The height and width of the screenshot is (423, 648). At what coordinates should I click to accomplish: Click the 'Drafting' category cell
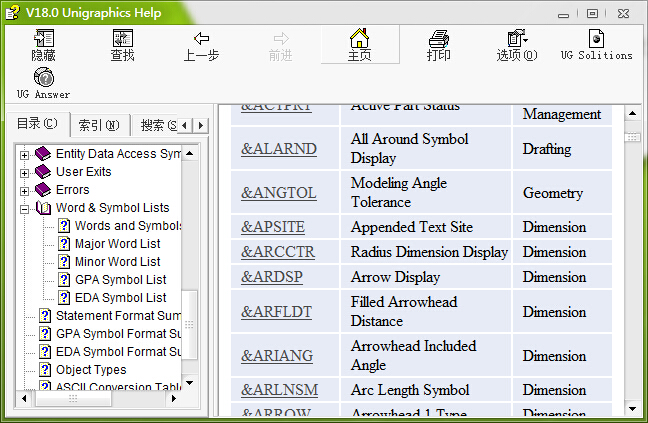[562, 148]
